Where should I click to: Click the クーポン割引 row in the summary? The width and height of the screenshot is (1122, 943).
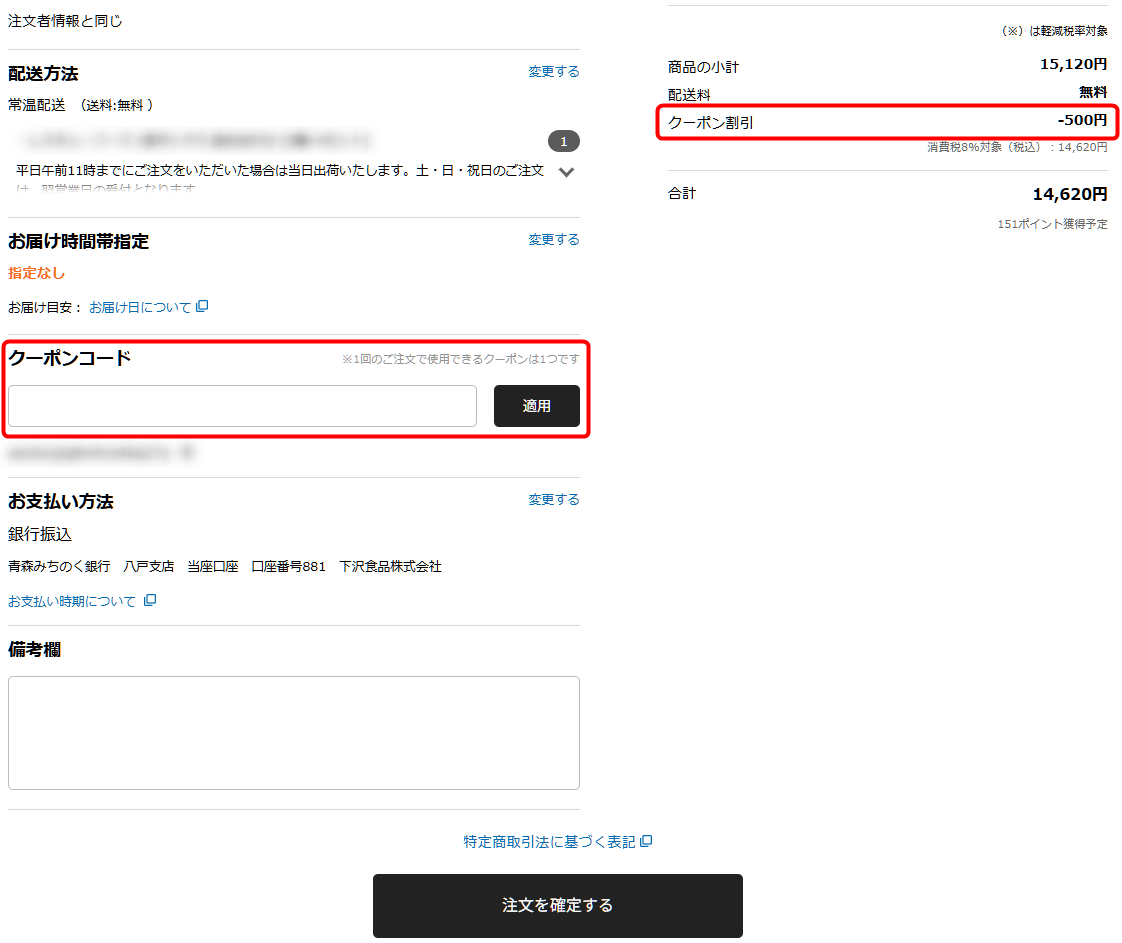pyautogui.click(x=887, y=122)
